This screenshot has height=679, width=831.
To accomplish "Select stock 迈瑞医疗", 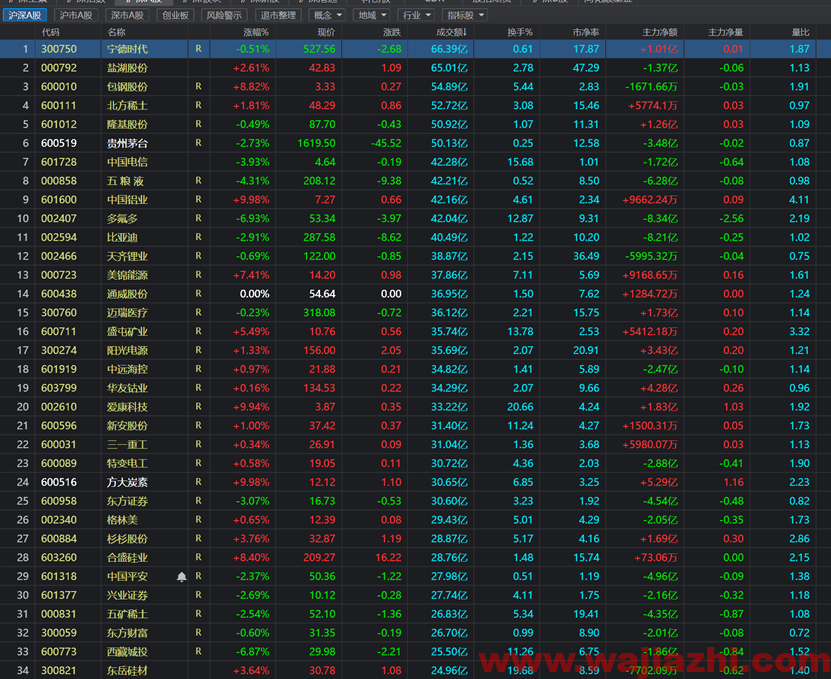I will pyautogui.click(x=127, y=313).
